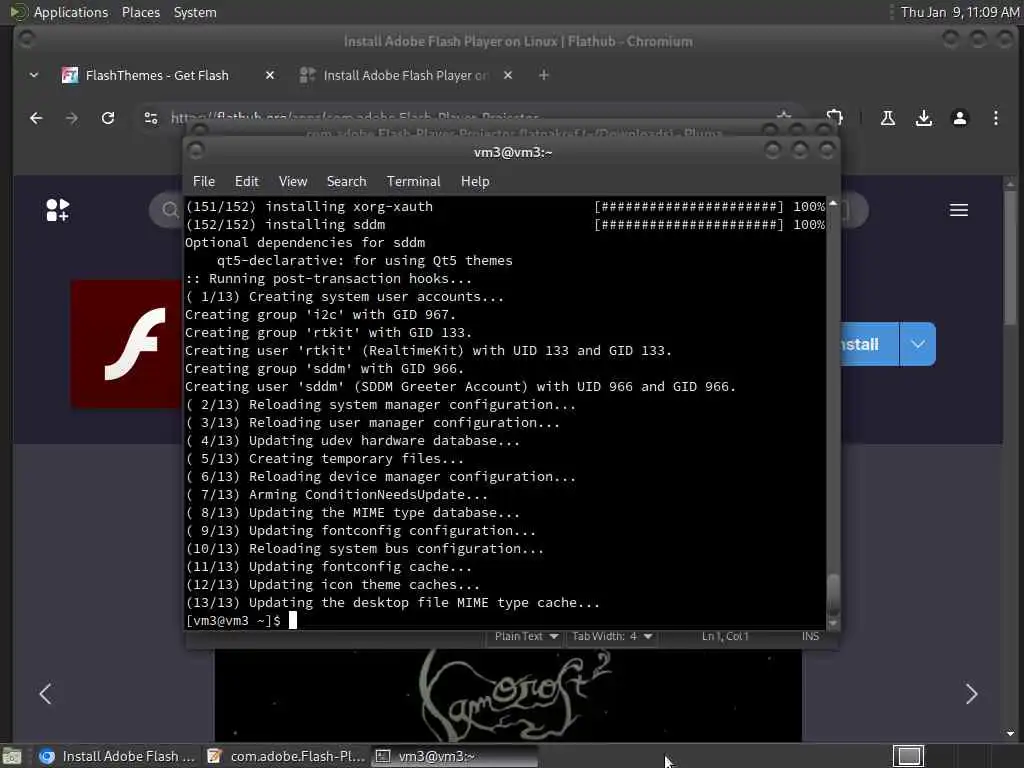Image resolution: width=1024 pixels, height=768 pixels.
Task: Open the terminal Help menu
Action: (x=475, y=182)
